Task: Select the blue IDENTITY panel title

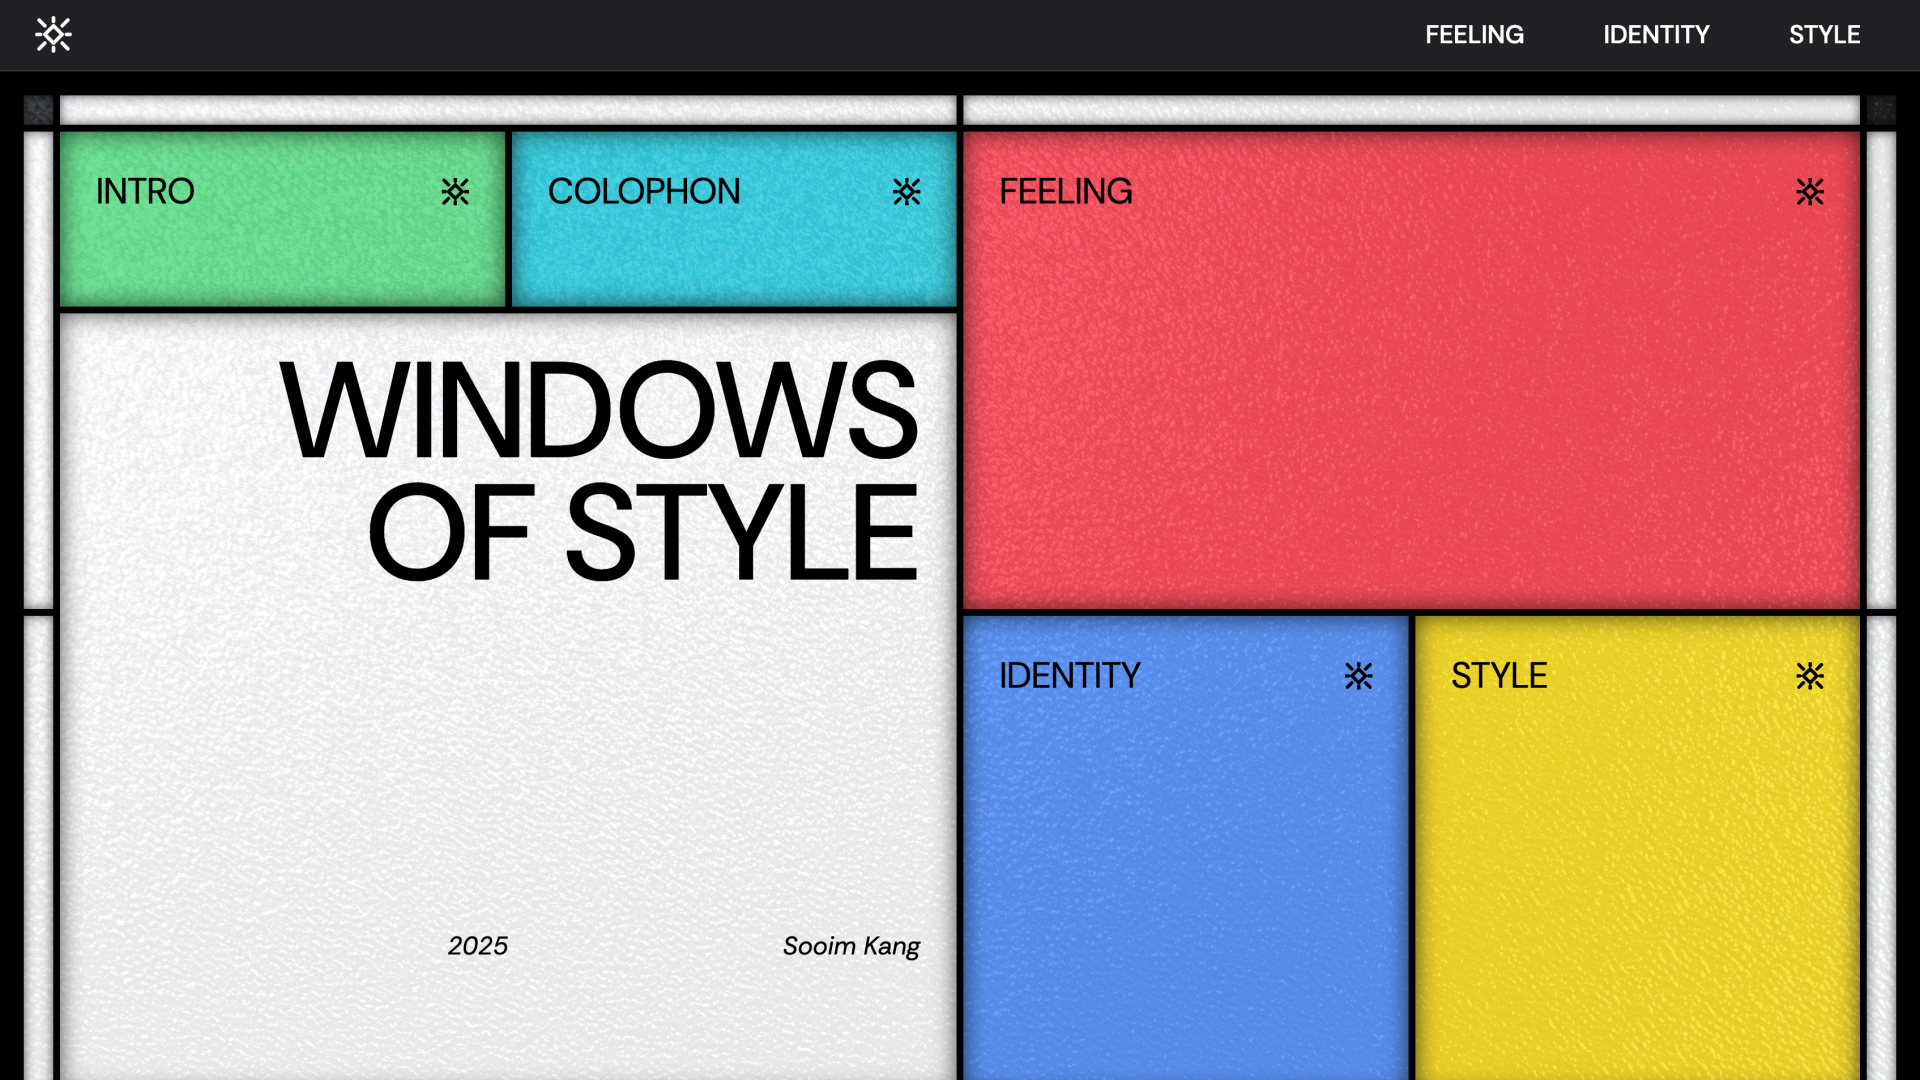Action: pyautogui.click(x=1070, y=676)
